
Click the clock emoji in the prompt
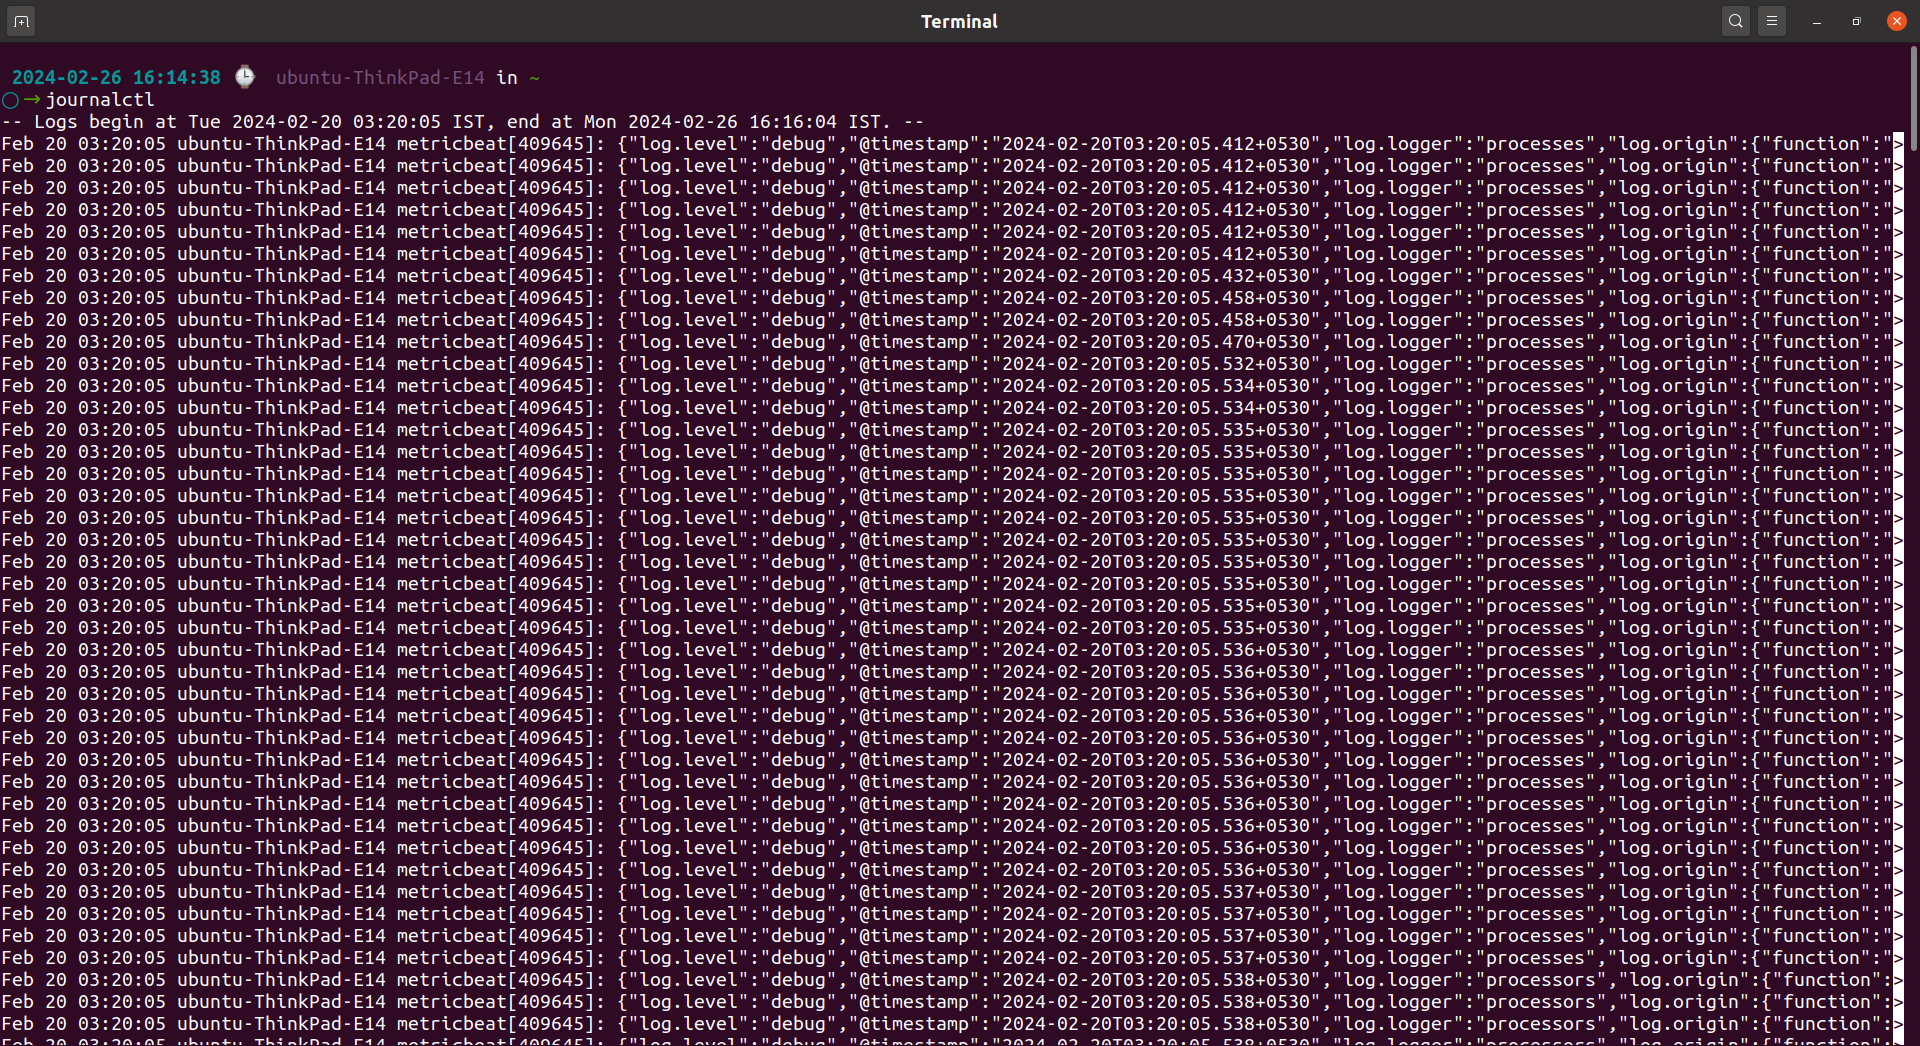pyautogui.click(x=245, y=77)
